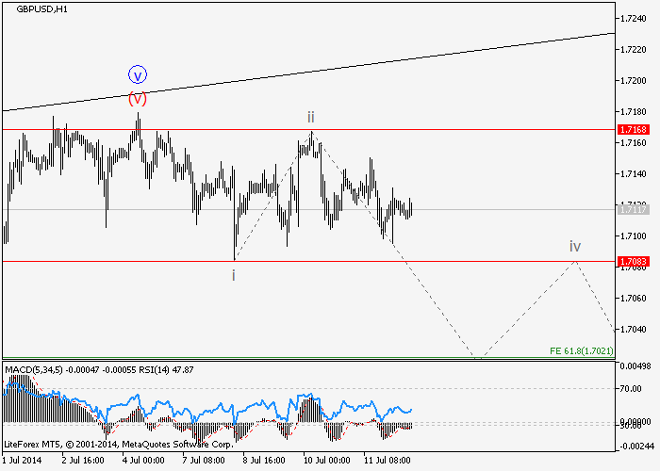Image resolution: width=660 pixels, height=471 pixels.
Task: Select the red 1.7168 price level tag
Action: point(633,130)
